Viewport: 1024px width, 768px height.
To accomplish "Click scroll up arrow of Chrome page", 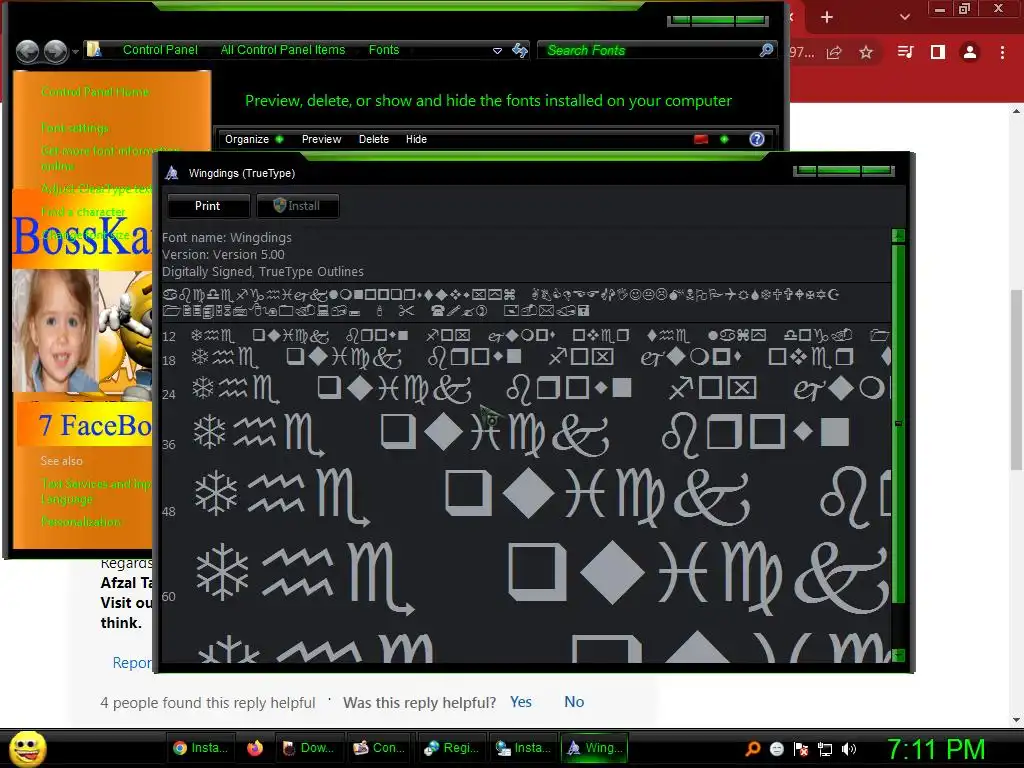I will click(1016, 111).
